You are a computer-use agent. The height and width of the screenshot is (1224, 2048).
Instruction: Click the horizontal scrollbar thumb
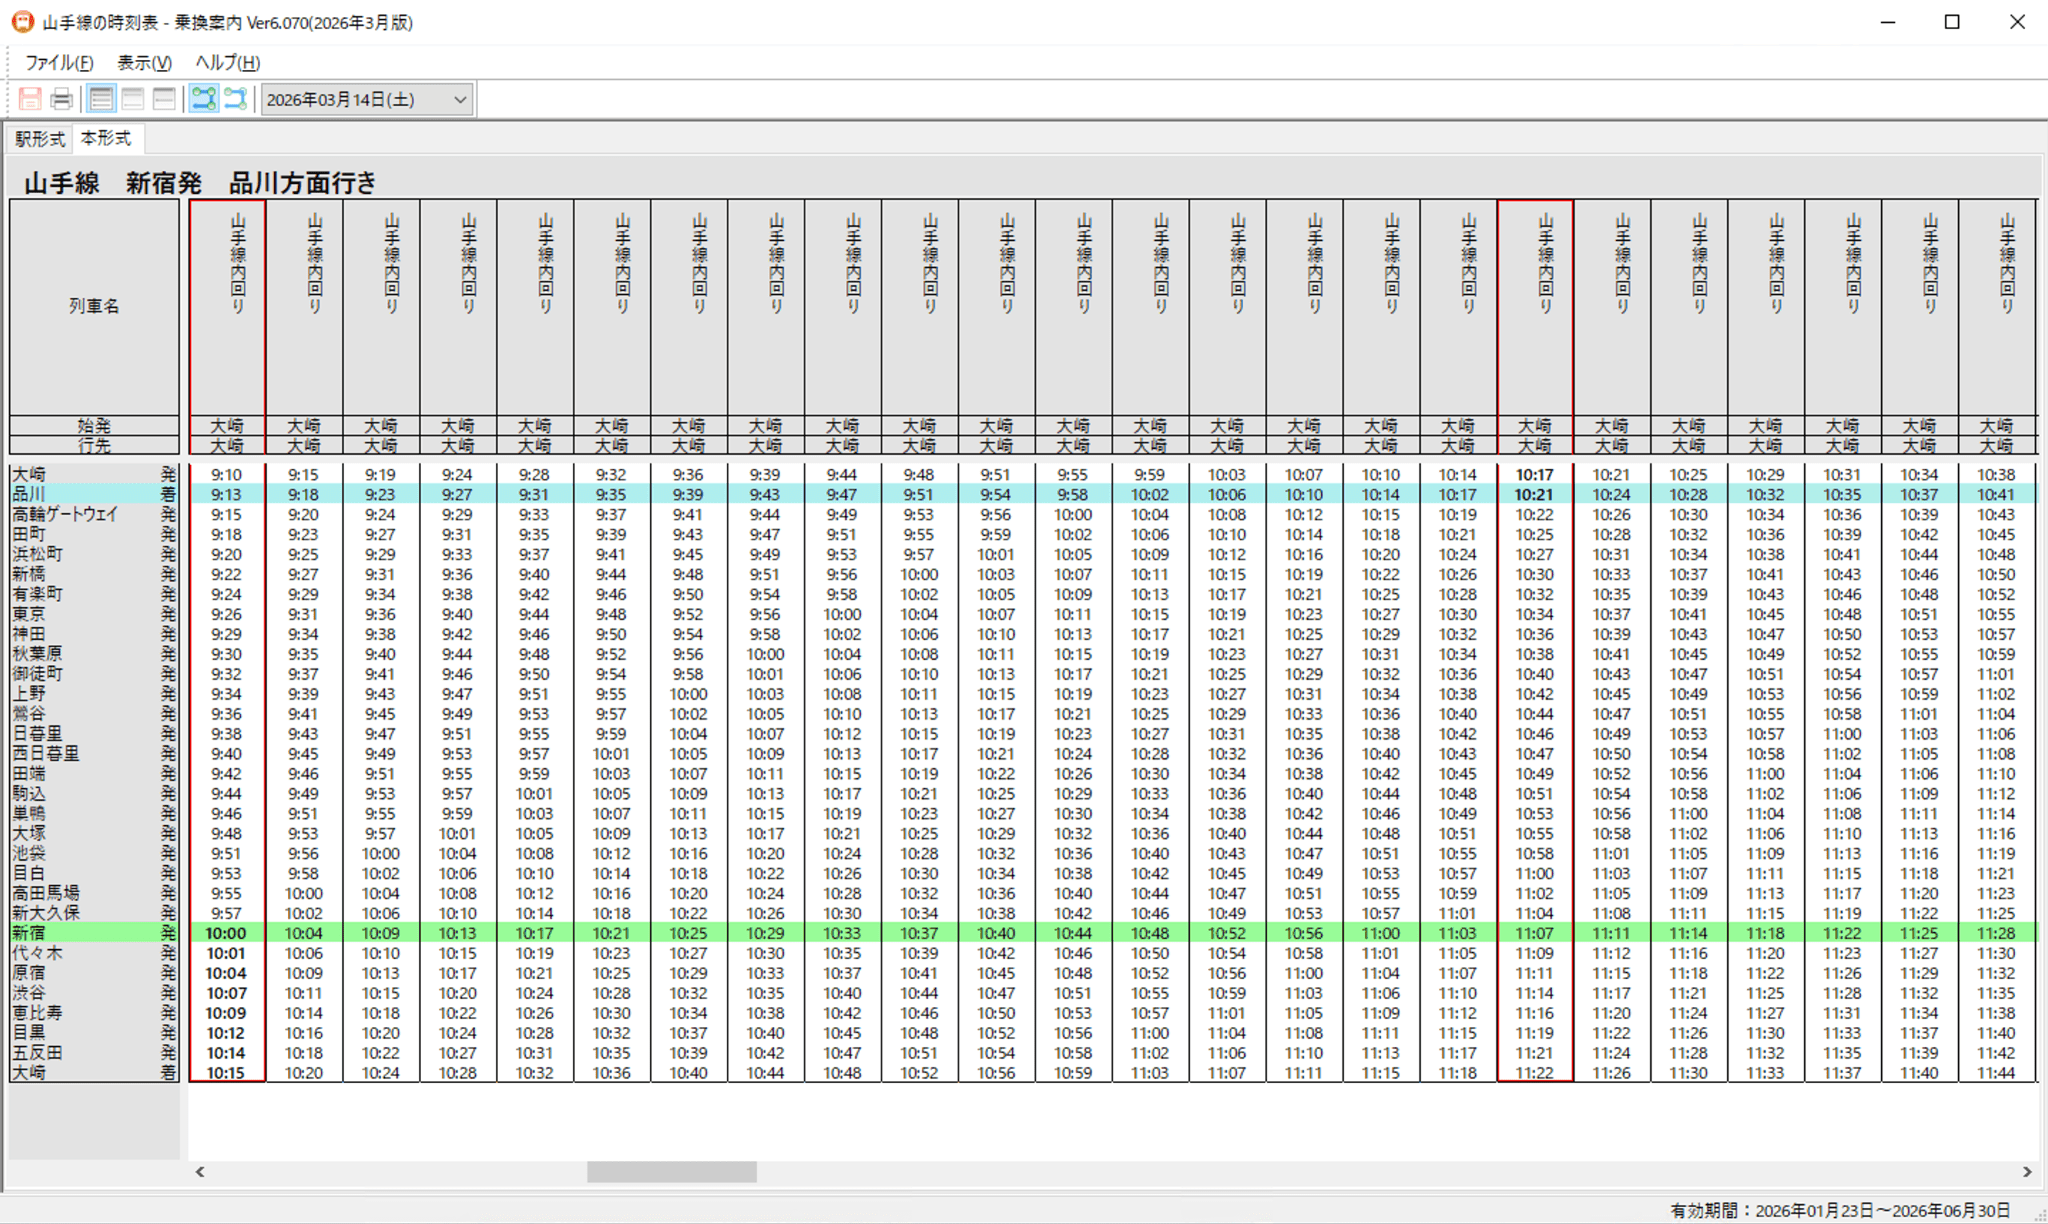[671, 1172]
